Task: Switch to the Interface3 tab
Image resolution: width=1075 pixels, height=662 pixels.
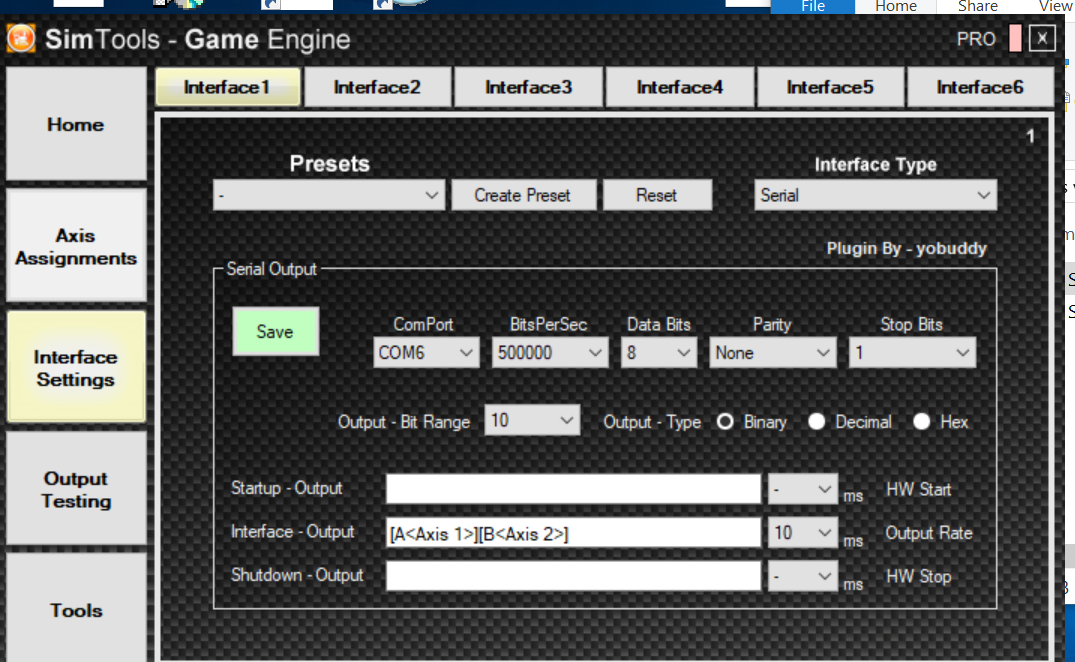Action: point(528,87)
